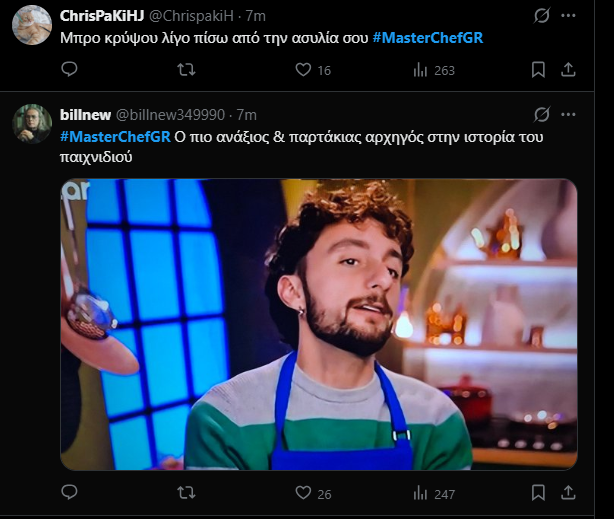614x519 pixels.
Task: Open more options on ChrisPaKiHJ's tweet
Action: point(571,16)
